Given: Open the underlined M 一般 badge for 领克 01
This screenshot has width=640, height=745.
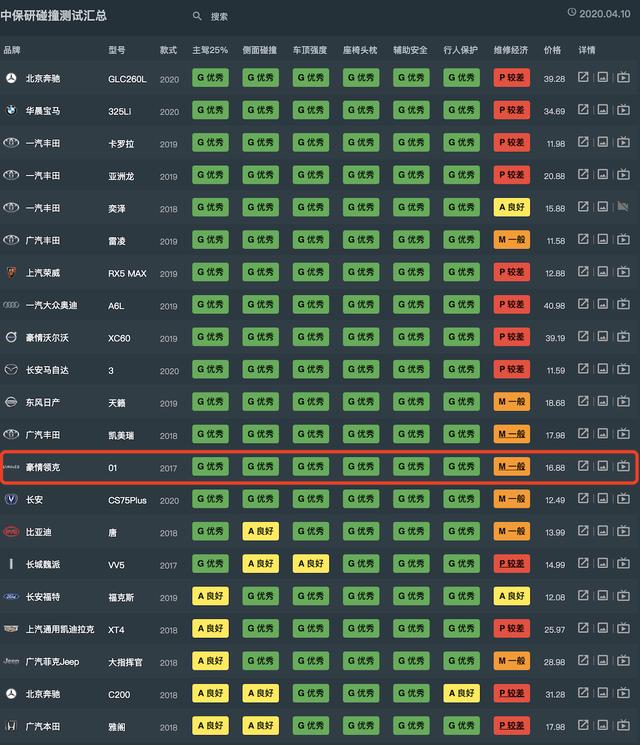Looking at the screenshot, I should coord(512,467).
